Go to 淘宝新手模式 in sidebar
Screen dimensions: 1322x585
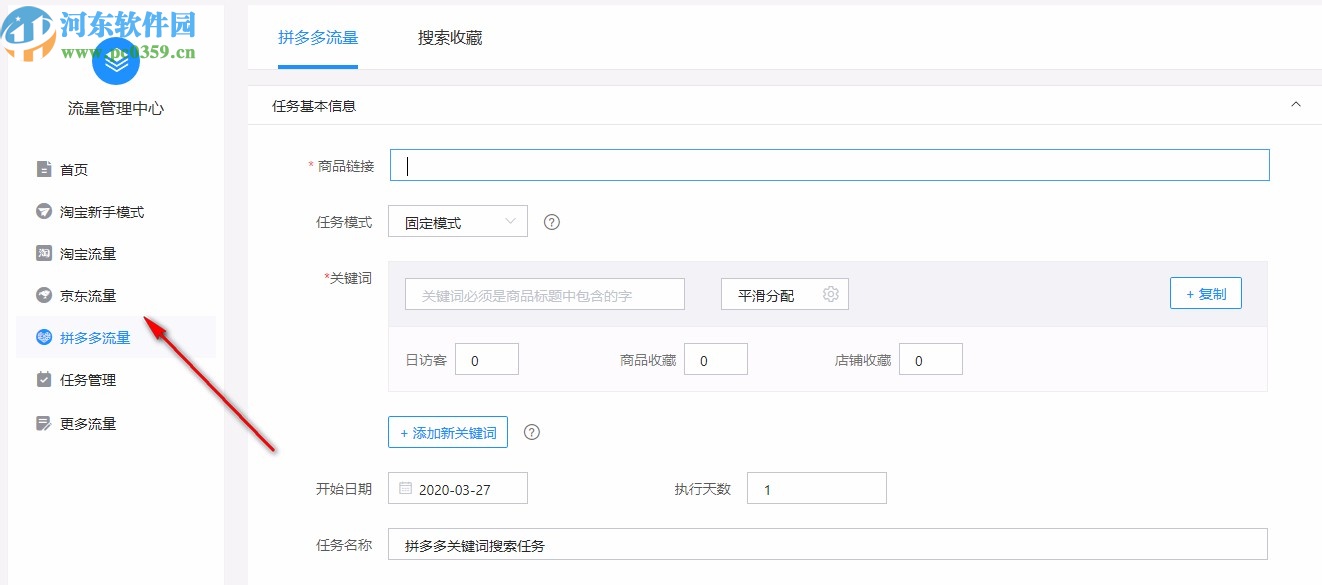coord(116,211)
